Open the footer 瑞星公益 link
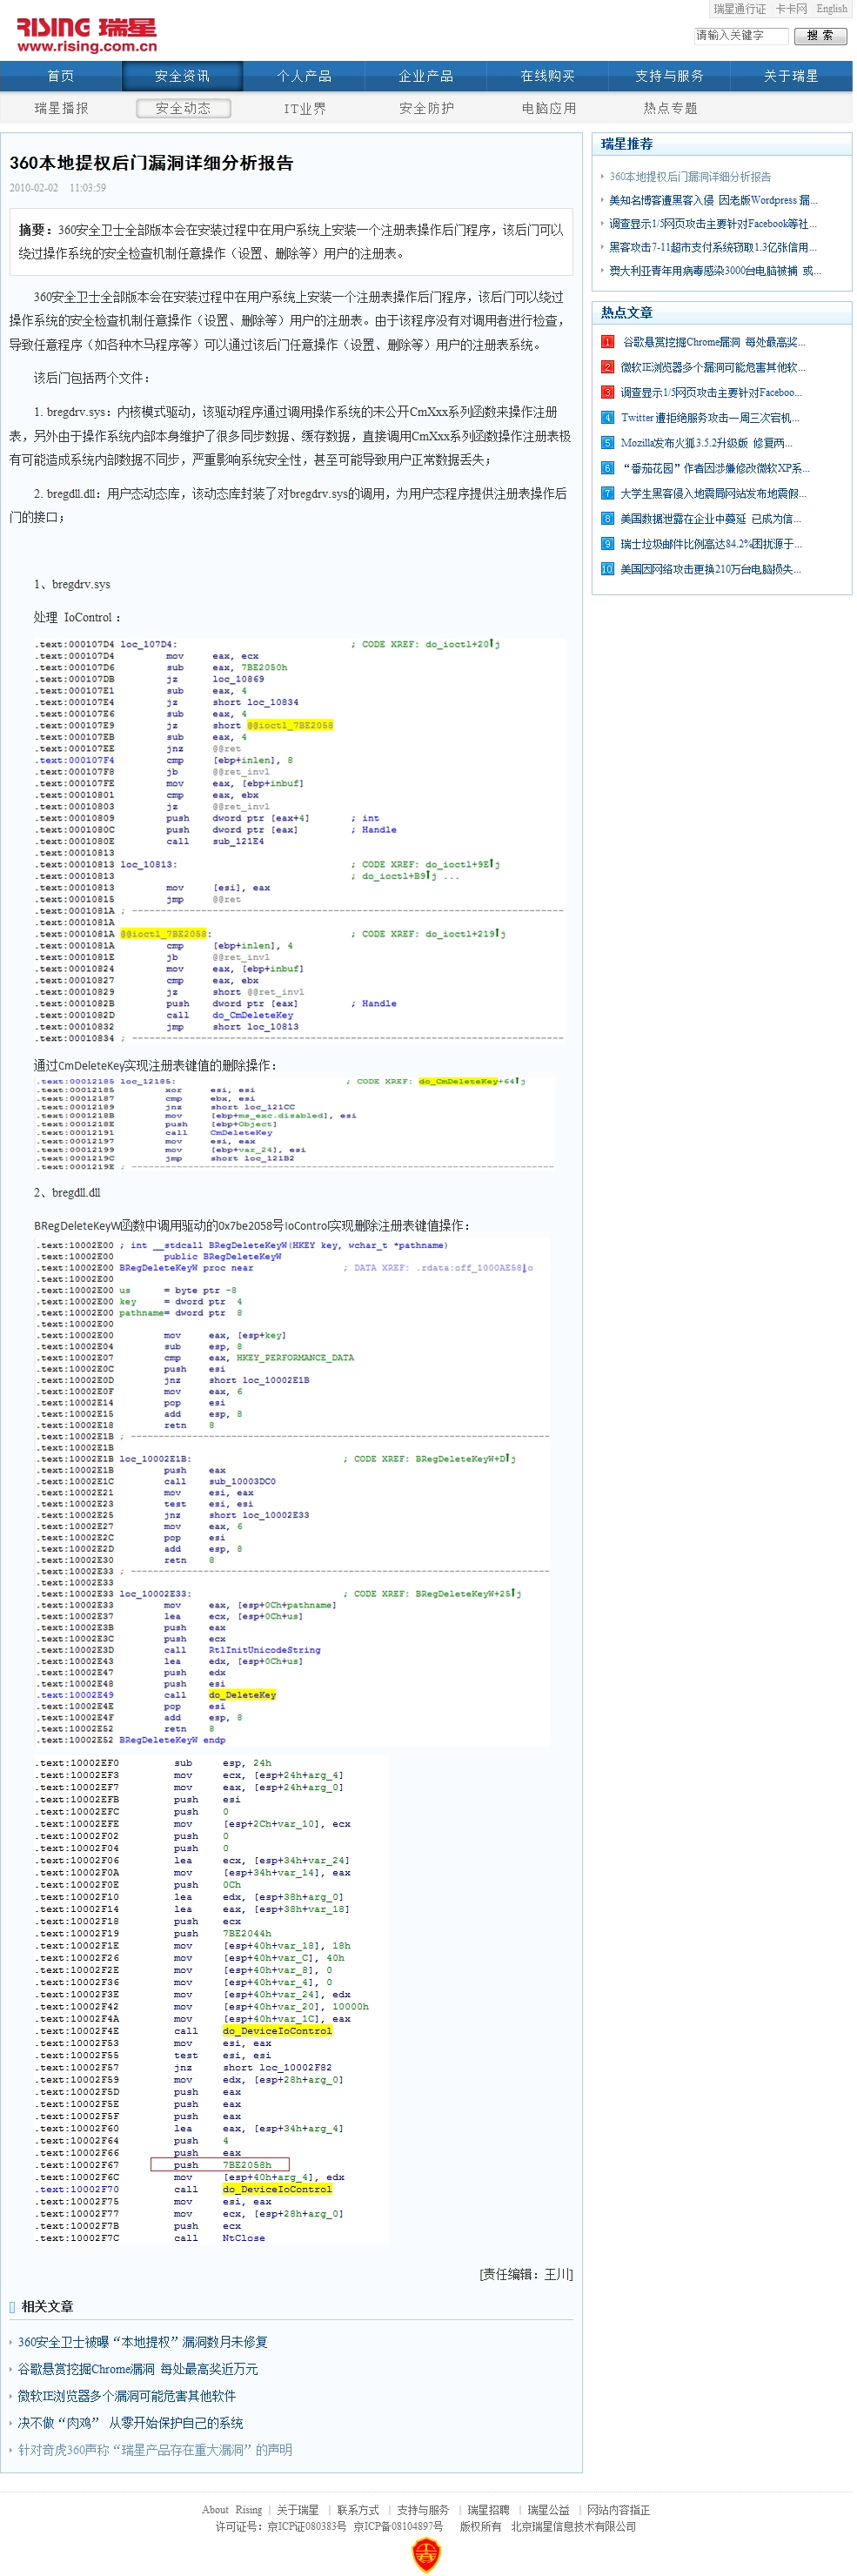The width and height of the screenshot is (857, 2576). tap(548, 2510)
